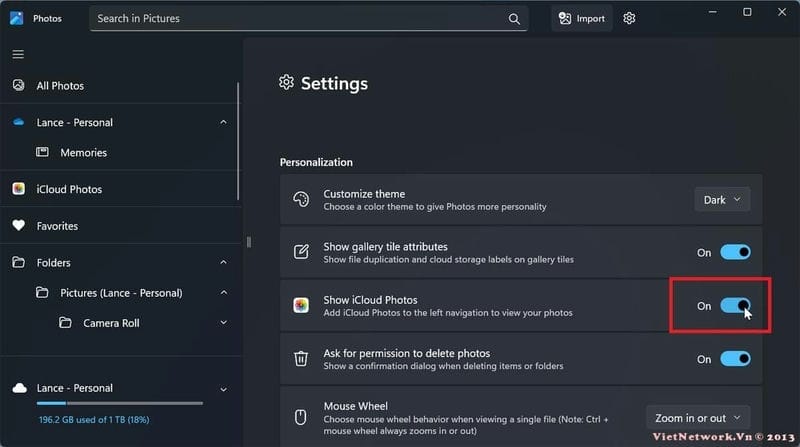Click the hamburger navigation menu icon
This screenshot has width=800, height=447.
pyautogui.click(x=18, y=54)
